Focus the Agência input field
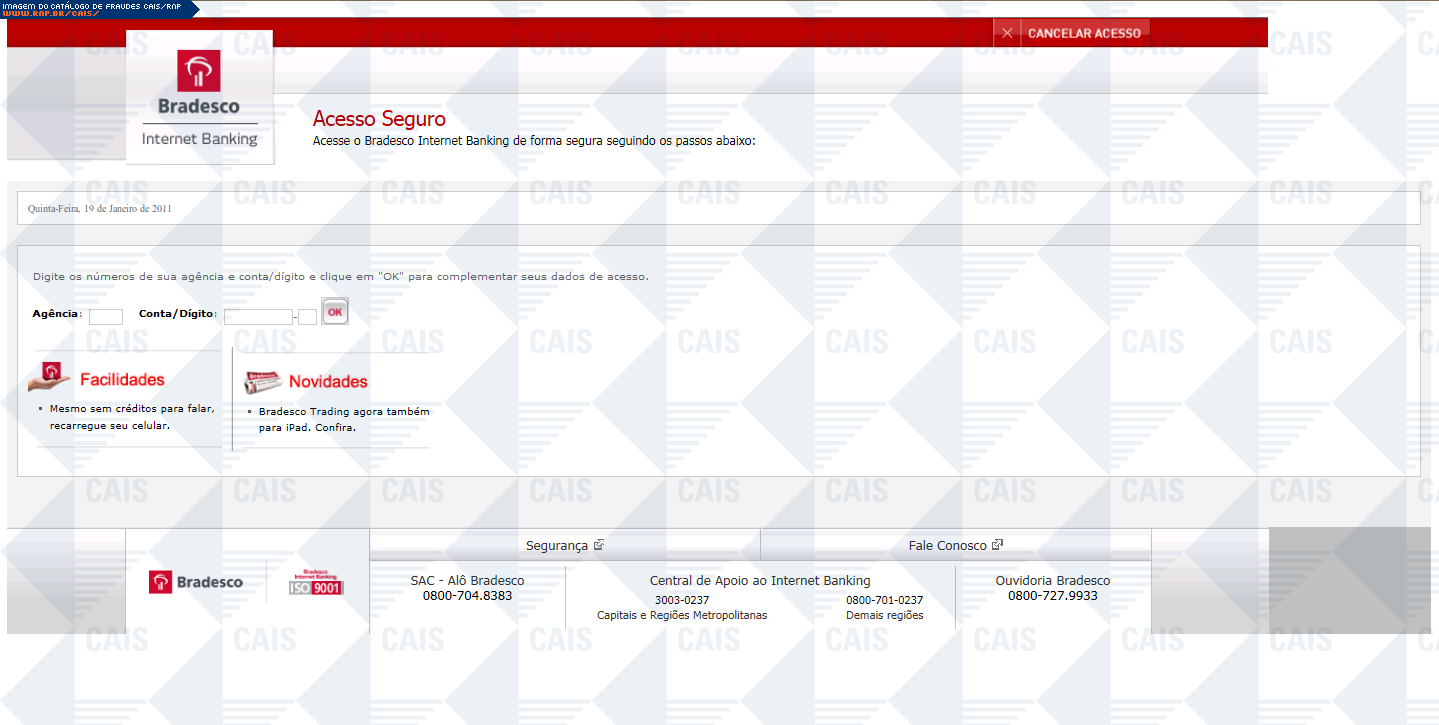The image size is (1439, 725). tap(106, 316)
